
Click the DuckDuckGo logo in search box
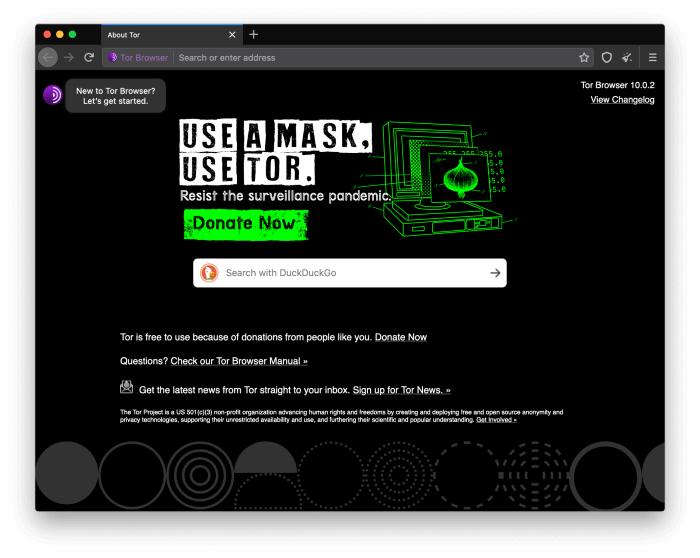click(x=209, y=273)
